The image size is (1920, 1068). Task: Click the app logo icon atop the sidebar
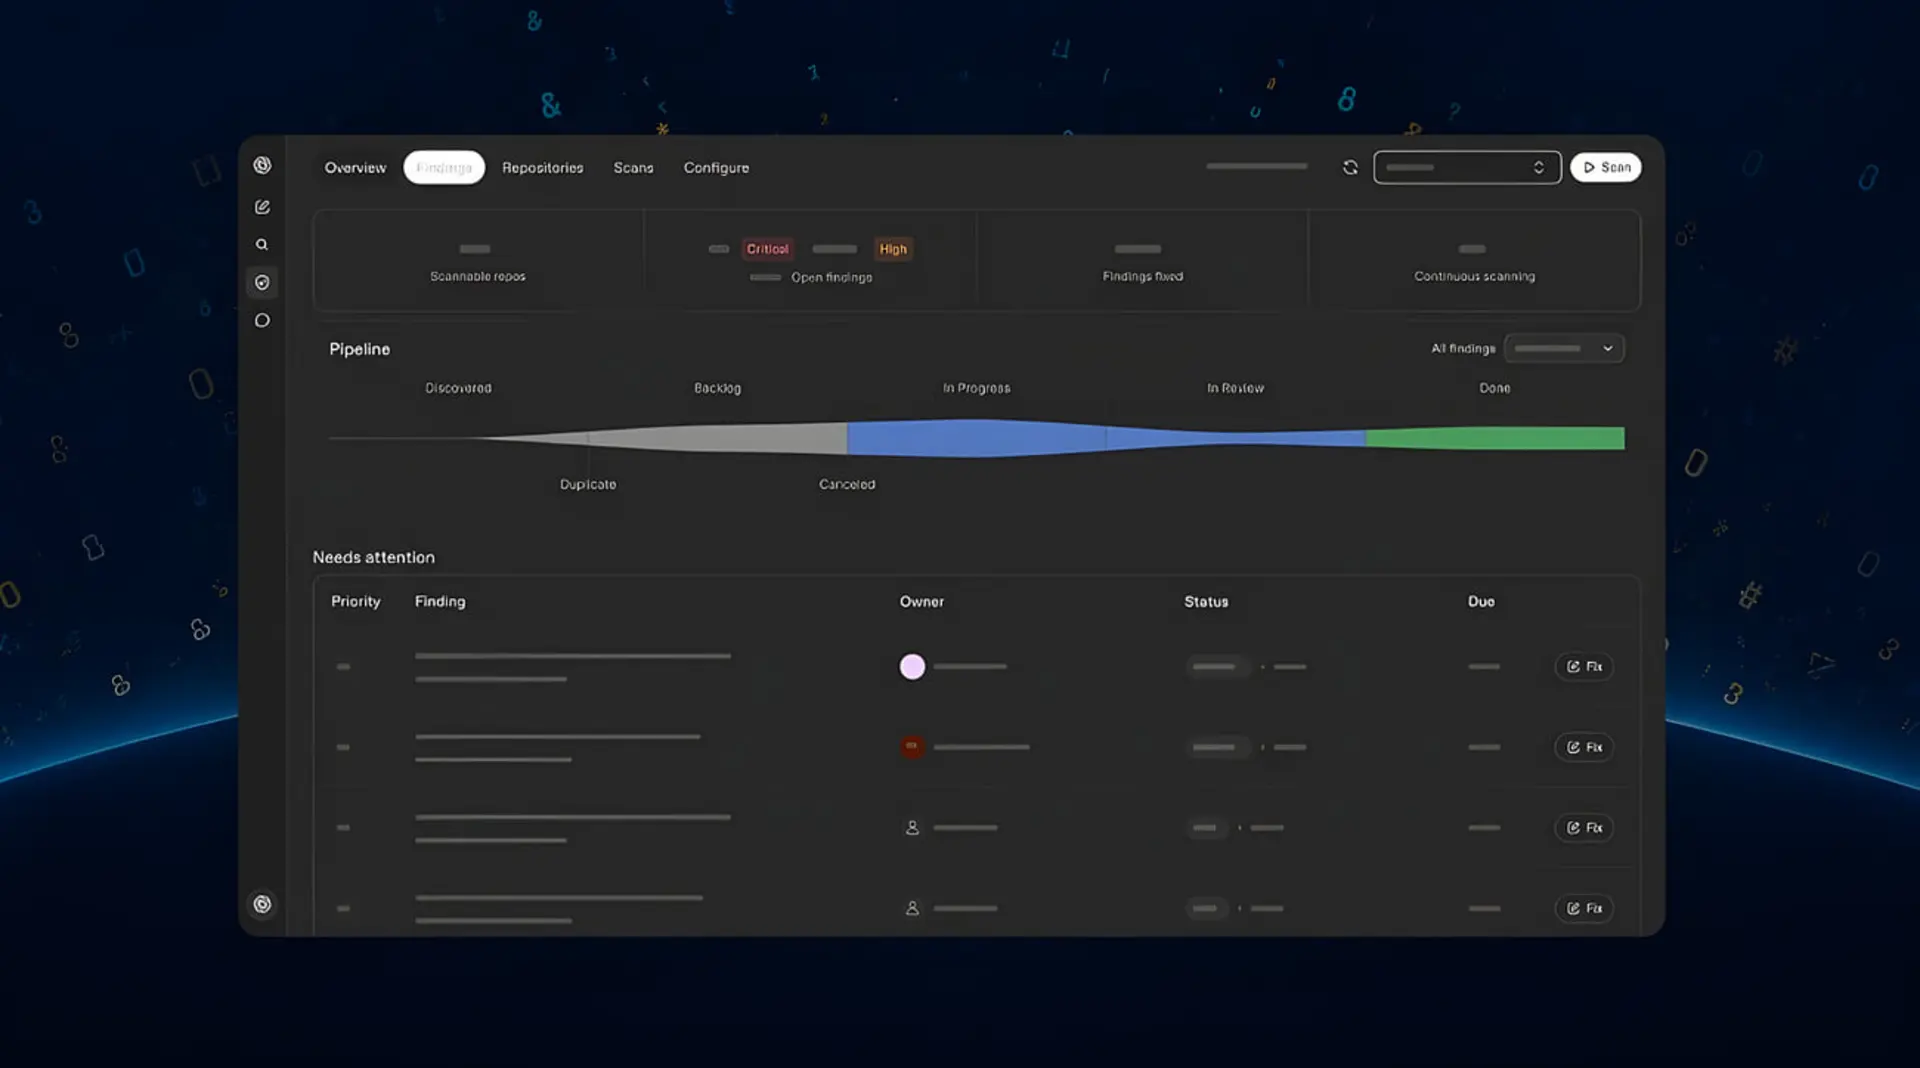coord(262,165)
